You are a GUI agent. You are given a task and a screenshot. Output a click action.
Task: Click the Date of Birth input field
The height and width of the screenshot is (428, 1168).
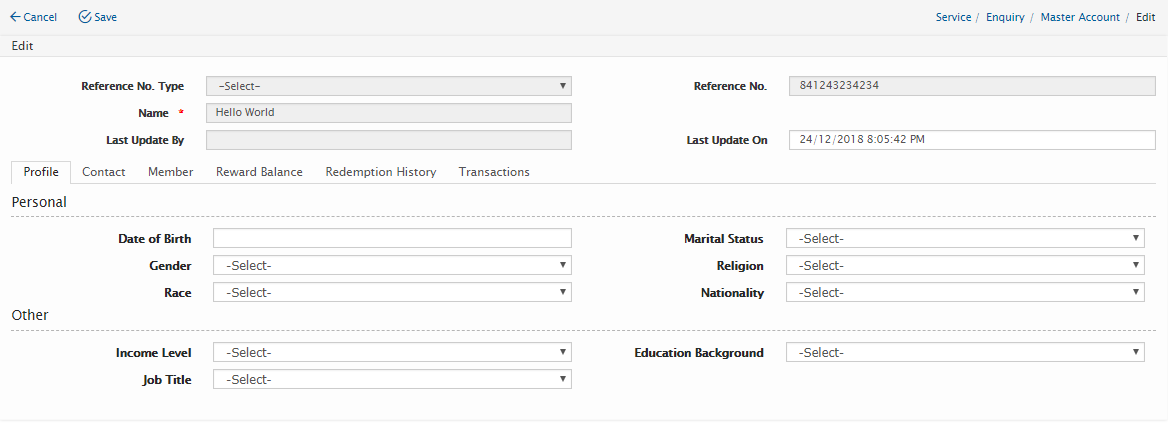pyautogui.click(x=392, y=238)
